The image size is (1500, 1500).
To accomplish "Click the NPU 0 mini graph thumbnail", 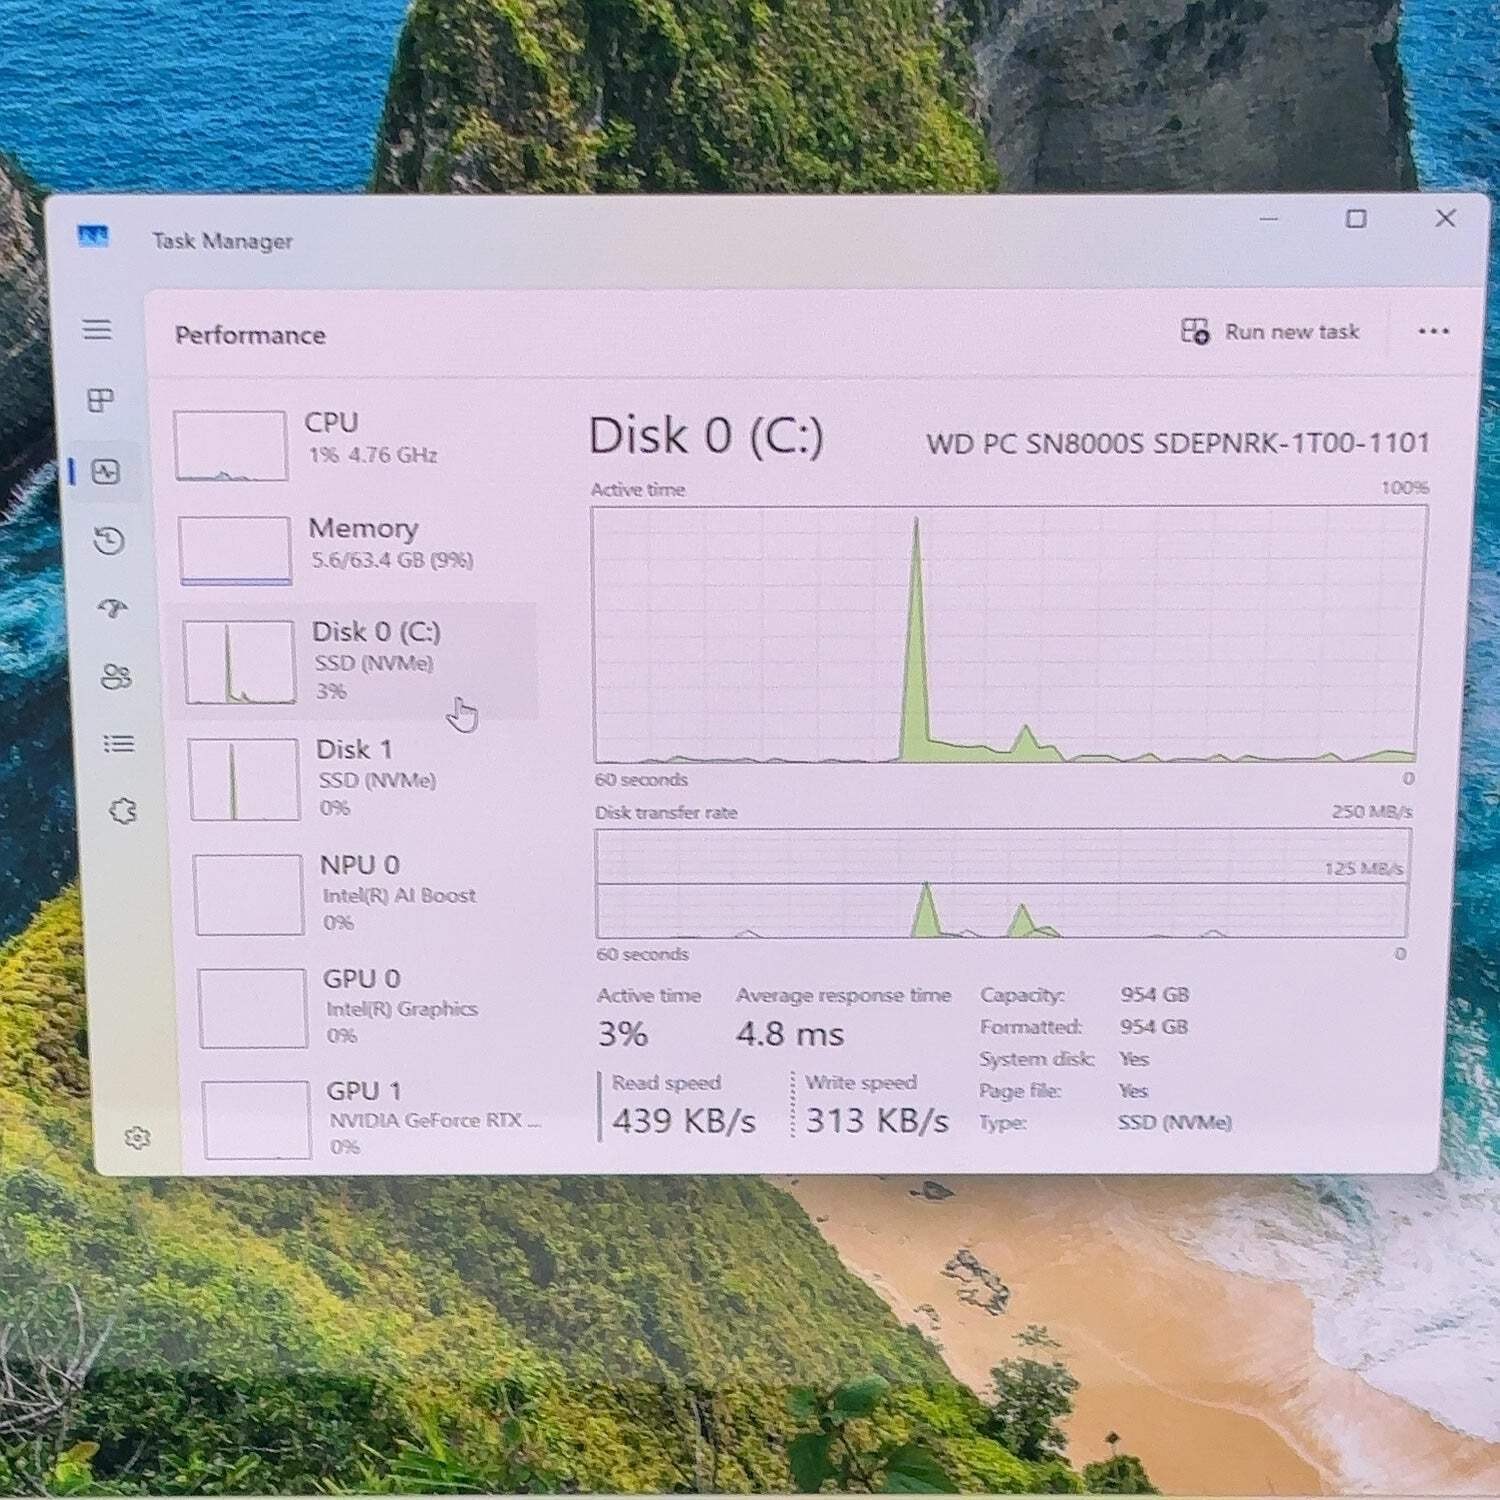I will (x=248, y=894).
